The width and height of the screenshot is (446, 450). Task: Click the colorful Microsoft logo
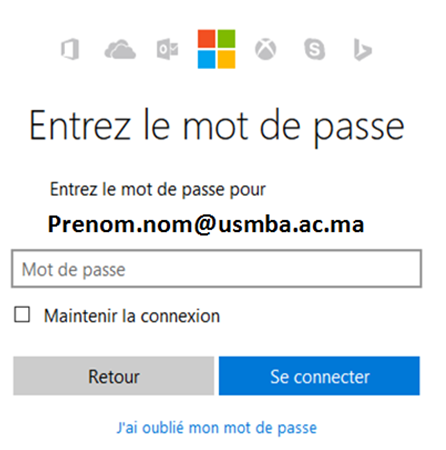point(217,49)
